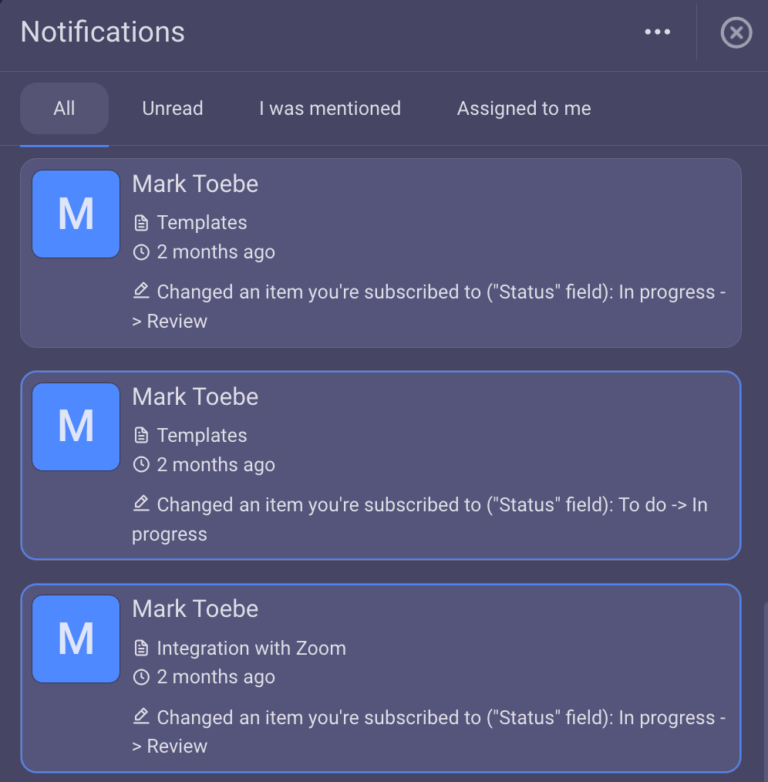Click the clock icon in the Zoom notification

141,677
